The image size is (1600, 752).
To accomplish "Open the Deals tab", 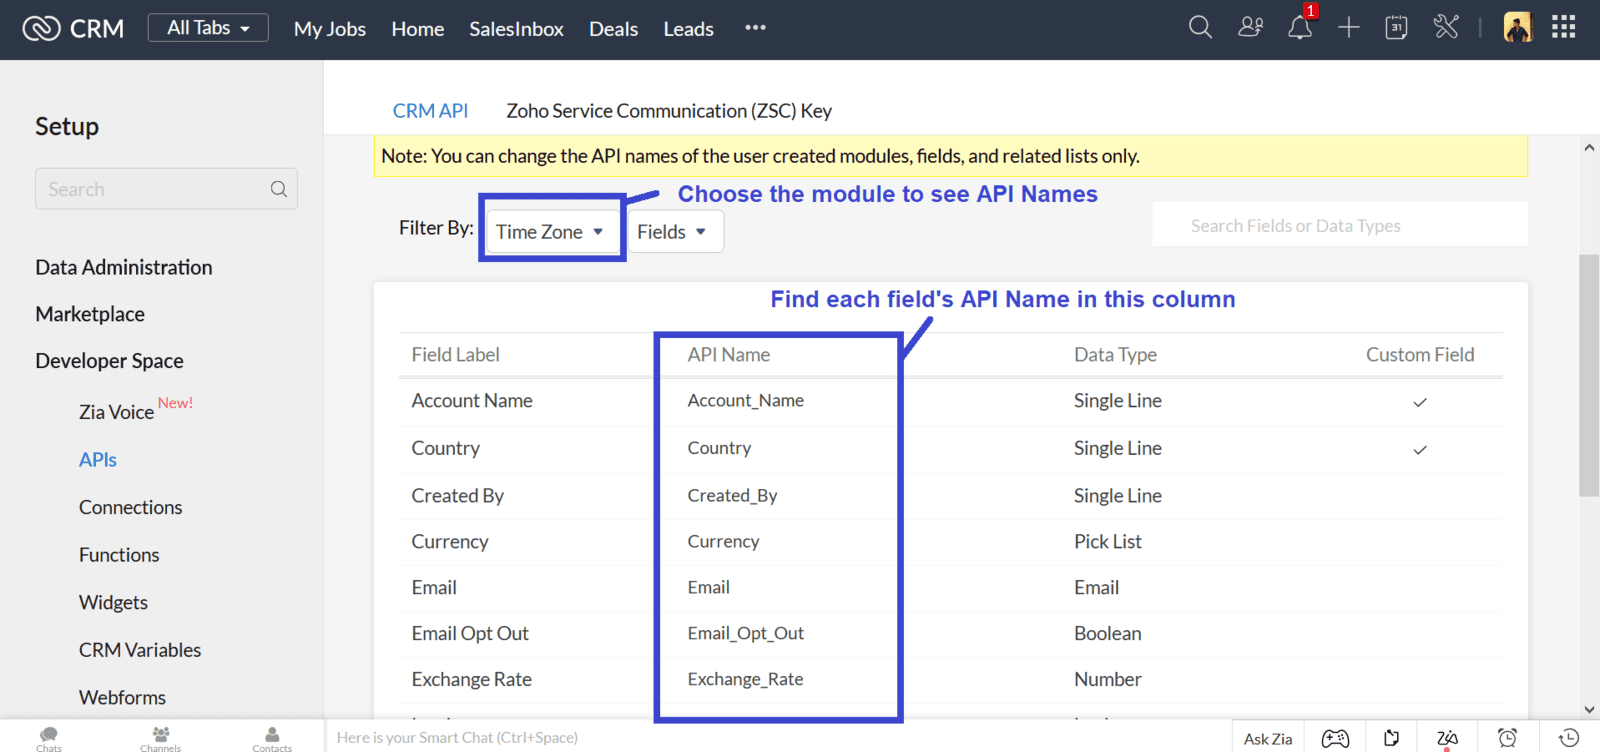I will click(x=614, y=29).
